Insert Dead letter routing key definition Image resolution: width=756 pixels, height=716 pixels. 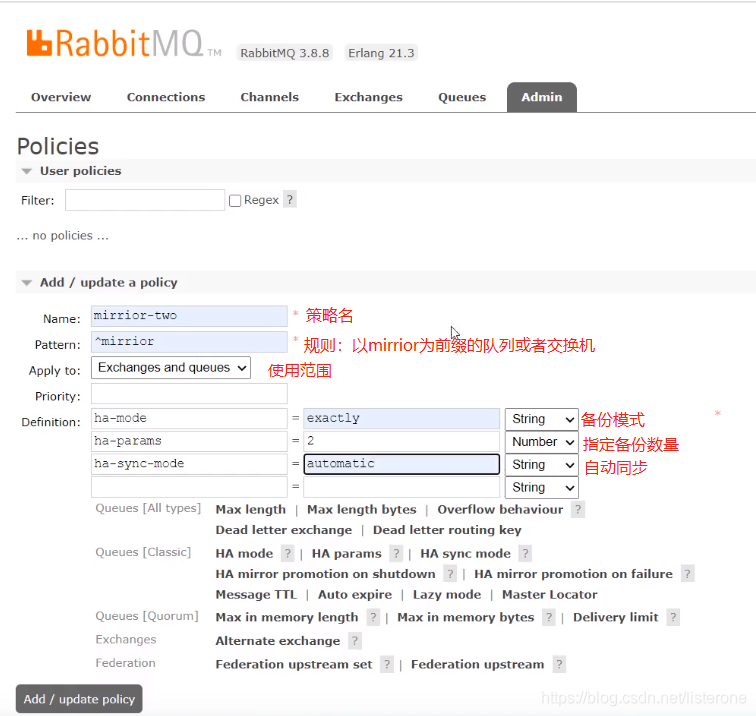(447, 530)
